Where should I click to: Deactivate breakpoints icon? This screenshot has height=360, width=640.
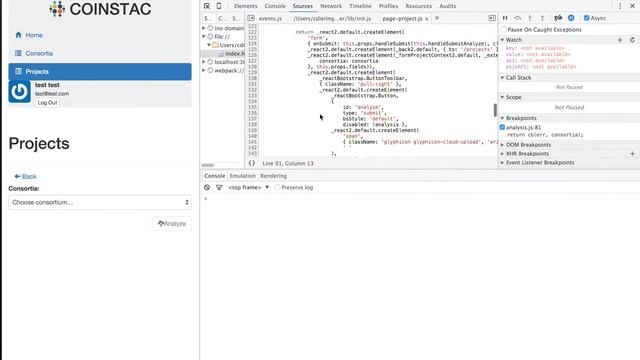tap(558, 18)
